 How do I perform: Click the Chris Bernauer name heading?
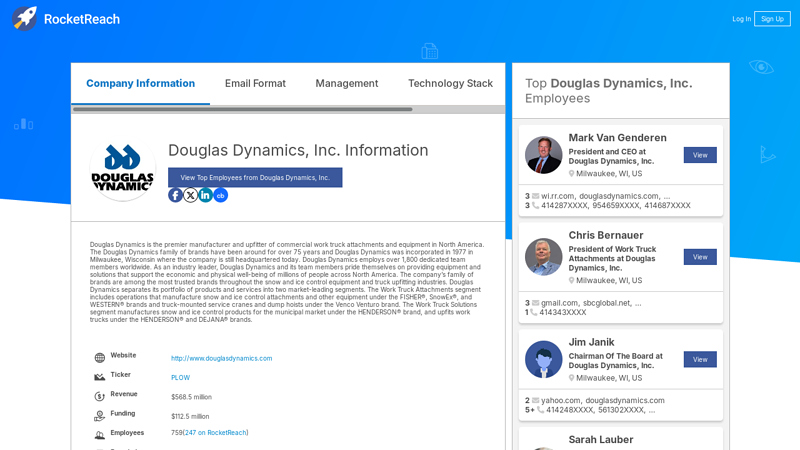pos(606,235)
